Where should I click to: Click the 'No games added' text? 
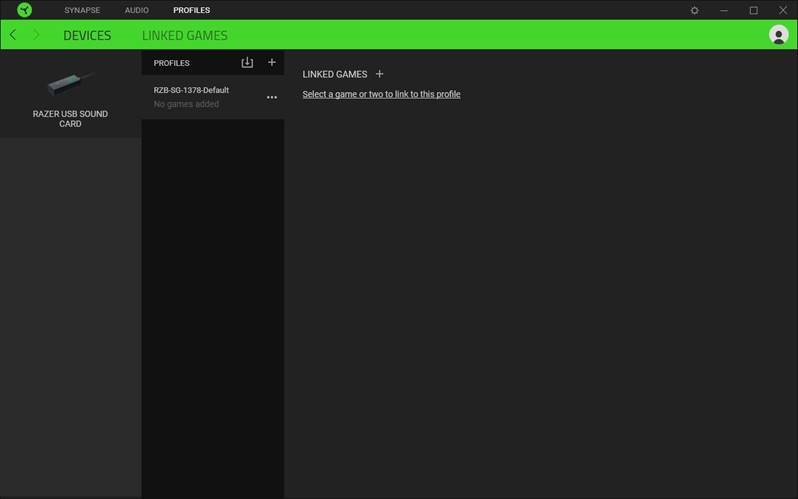[x=186, y=104]
